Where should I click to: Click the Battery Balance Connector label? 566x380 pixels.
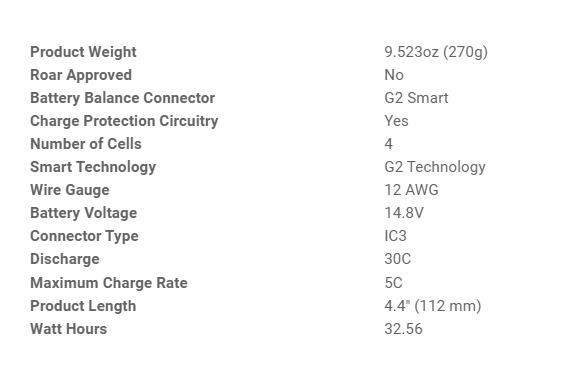[123, 98]
